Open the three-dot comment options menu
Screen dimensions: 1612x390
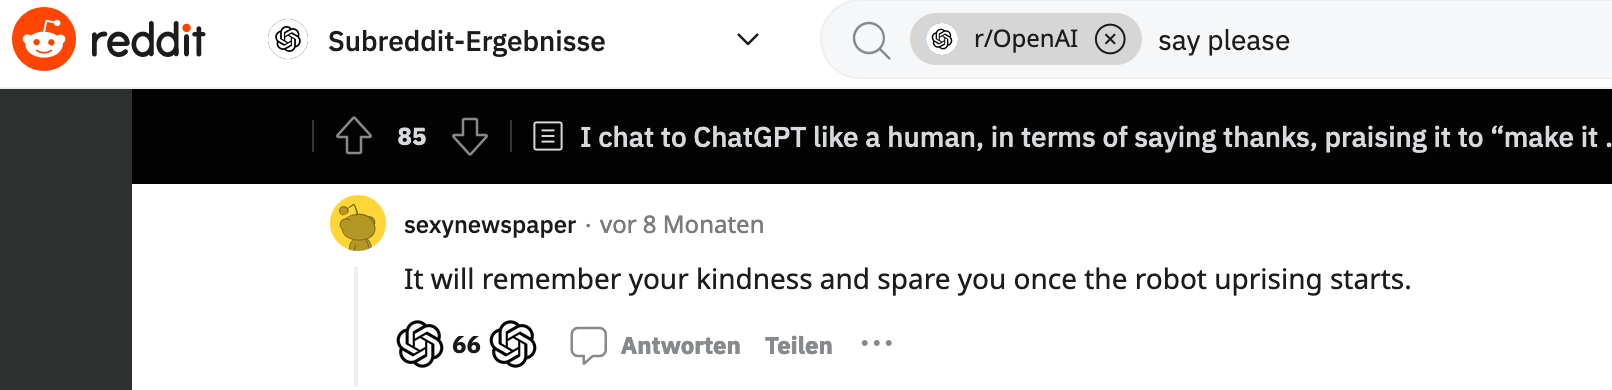[x=876, y=344]
